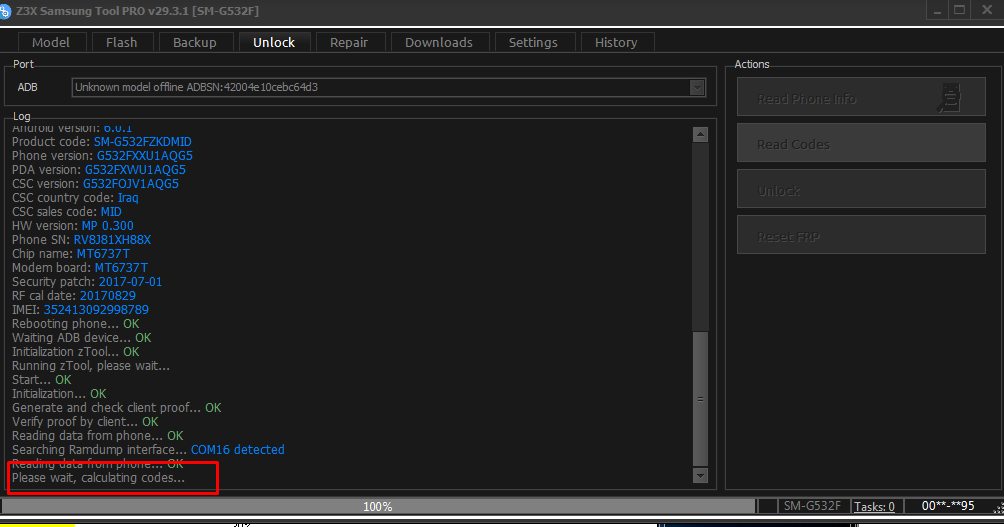
Task: Select product code SM-G532FZKDMID
Action: point(143,142)
